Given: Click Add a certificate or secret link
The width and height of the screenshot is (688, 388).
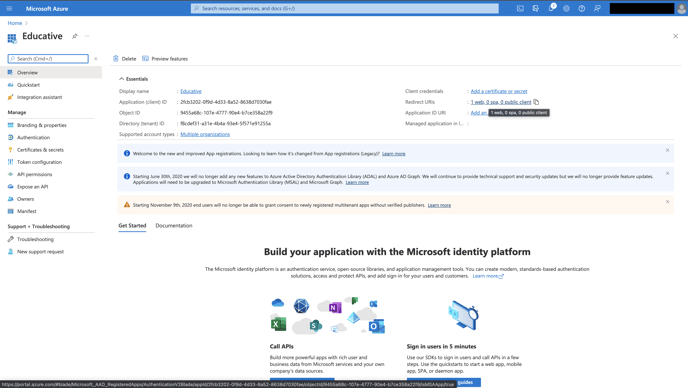Looking at the screenshot, I should [x=499, y=91].
